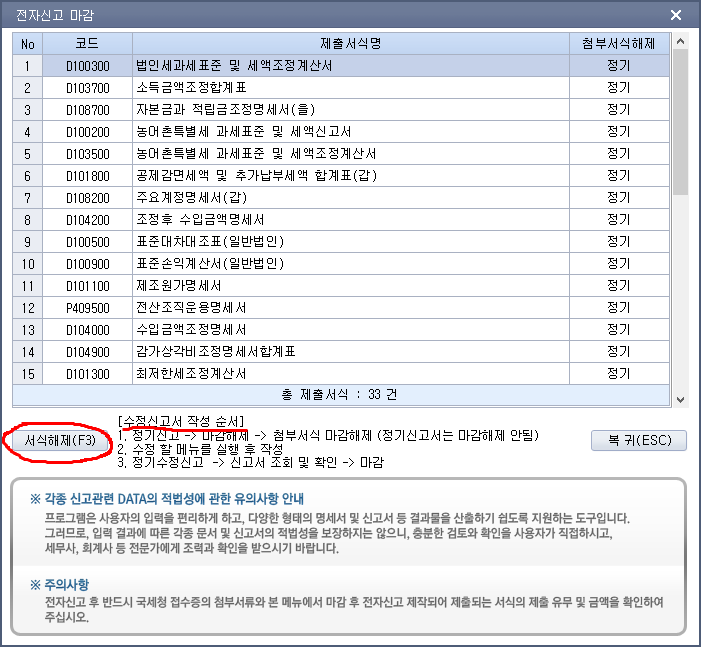Close the 전자신고 마감 dialog
Screen dimensions: 701x647
click(676, 15)
